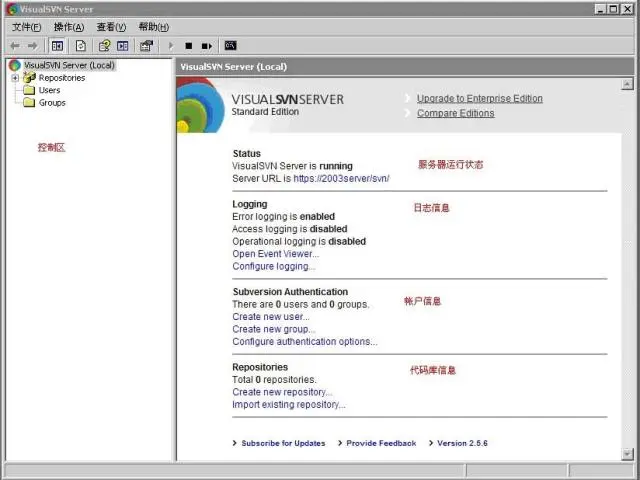Open the server URL https://2003server/svn/

click(x=341, y=178)
